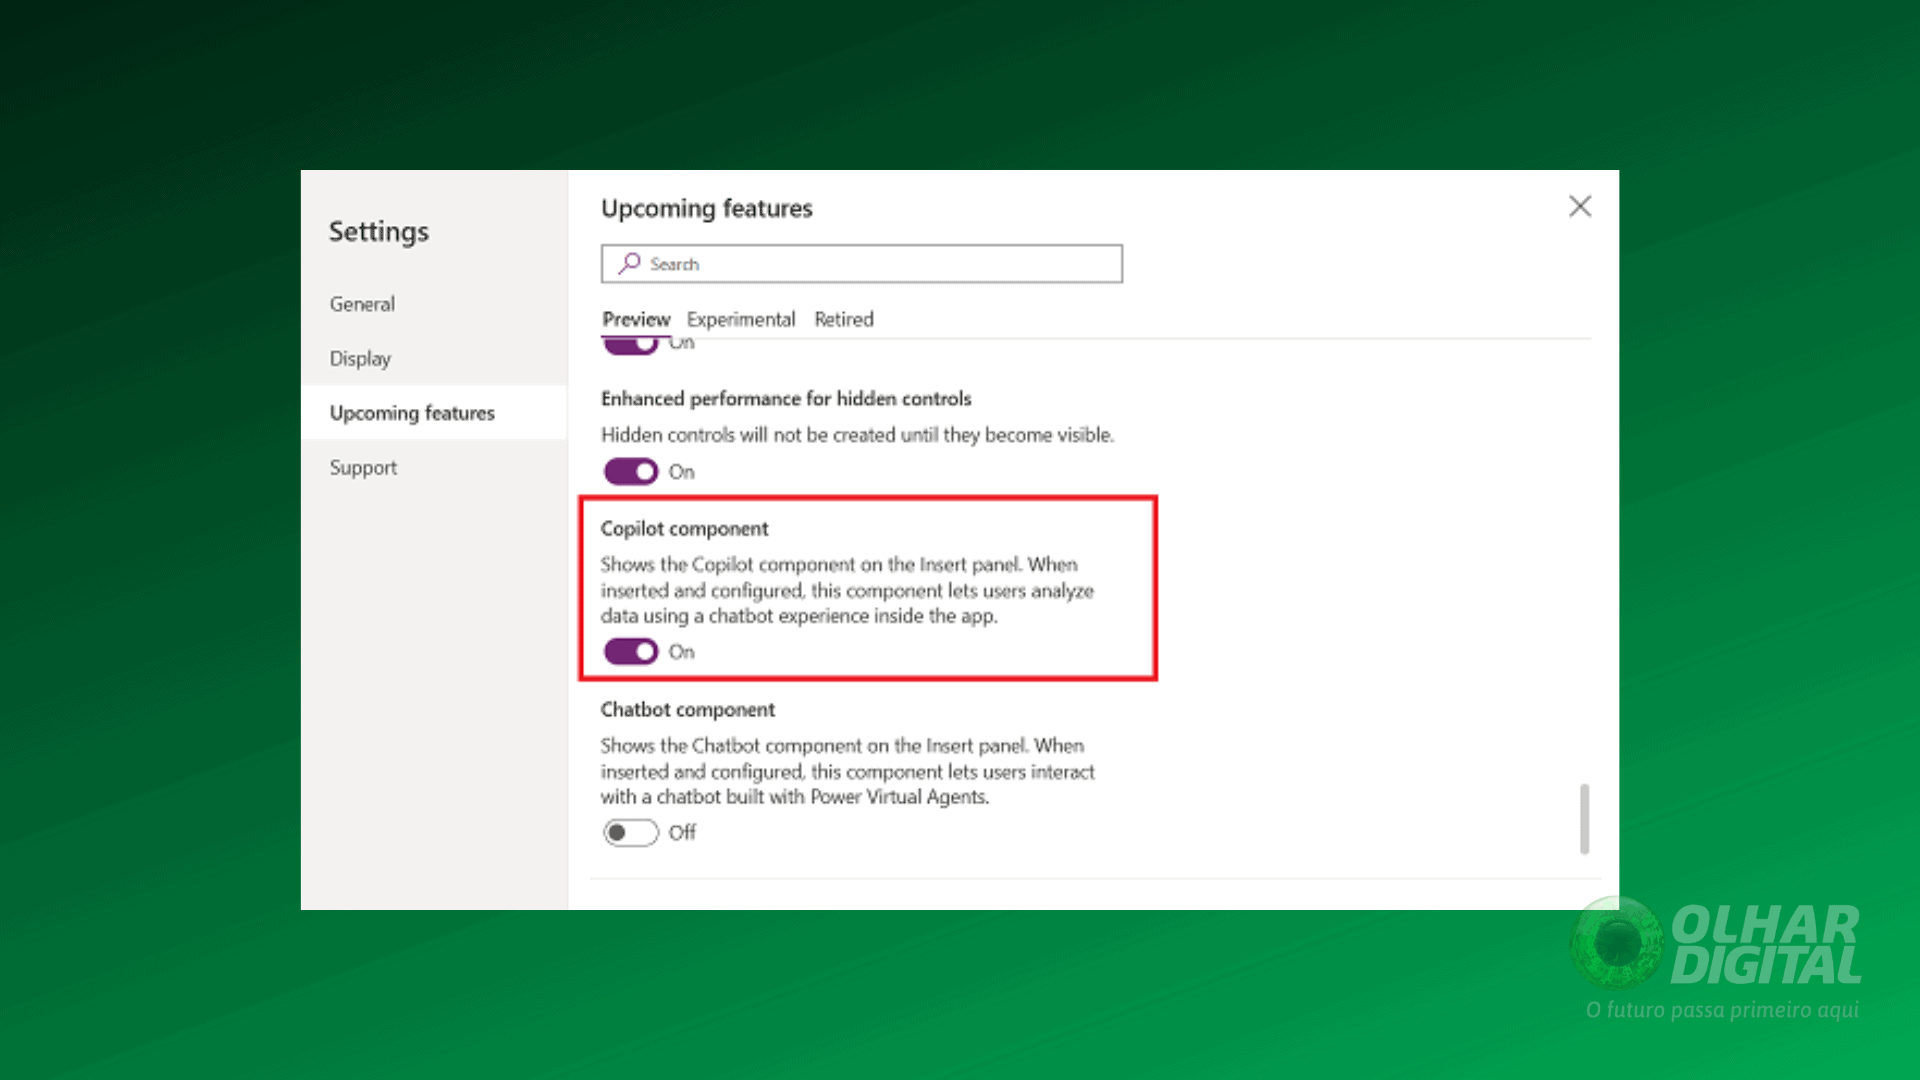1920x1080 pixels.
Task: Click the vertical scrollbar thumb
Action: [1584, 819]
